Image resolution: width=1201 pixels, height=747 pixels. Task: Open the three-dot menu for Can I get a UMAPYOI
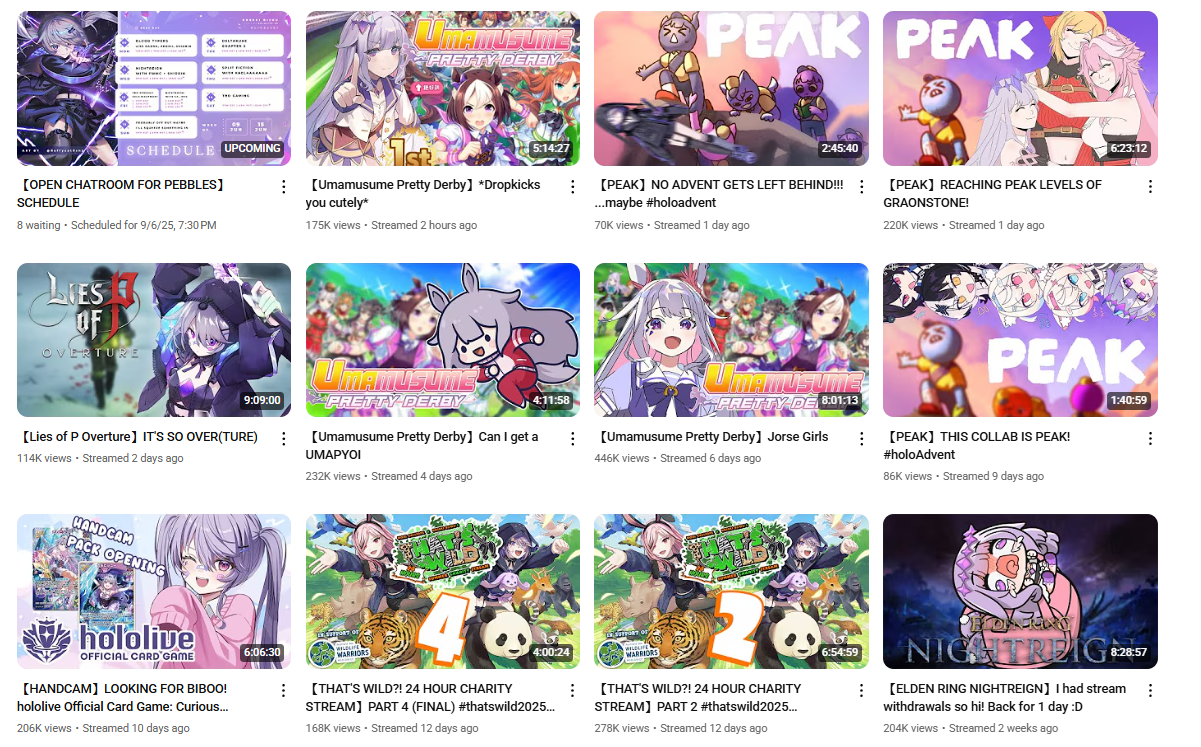[x=573, y=439]
